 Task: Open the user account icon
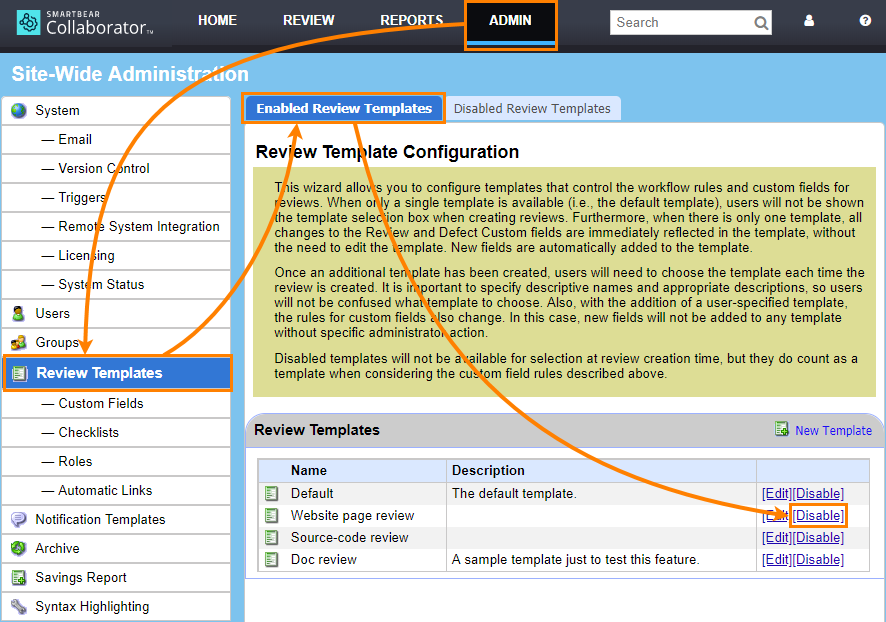click(808, 20)
